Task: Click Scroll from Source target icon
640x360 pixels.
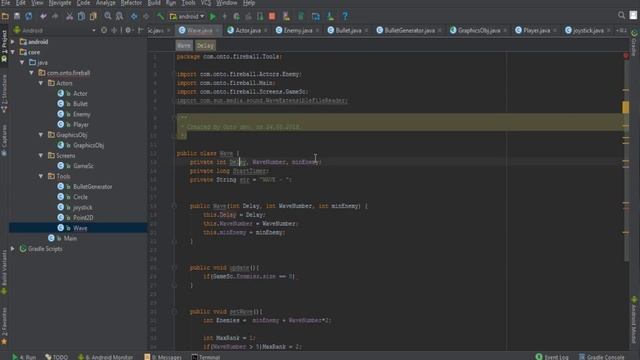Action: coord(104,30)
